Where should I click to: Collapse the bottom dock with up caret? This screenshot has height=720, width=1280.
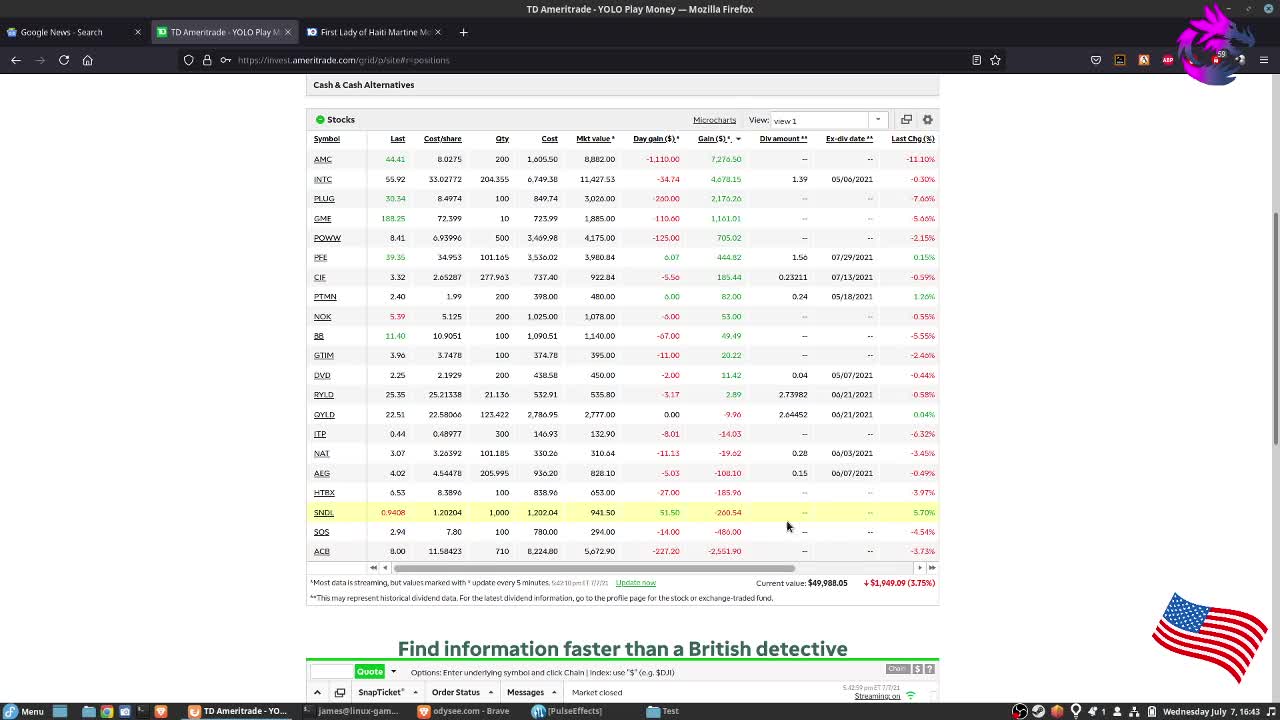[317, 692]
